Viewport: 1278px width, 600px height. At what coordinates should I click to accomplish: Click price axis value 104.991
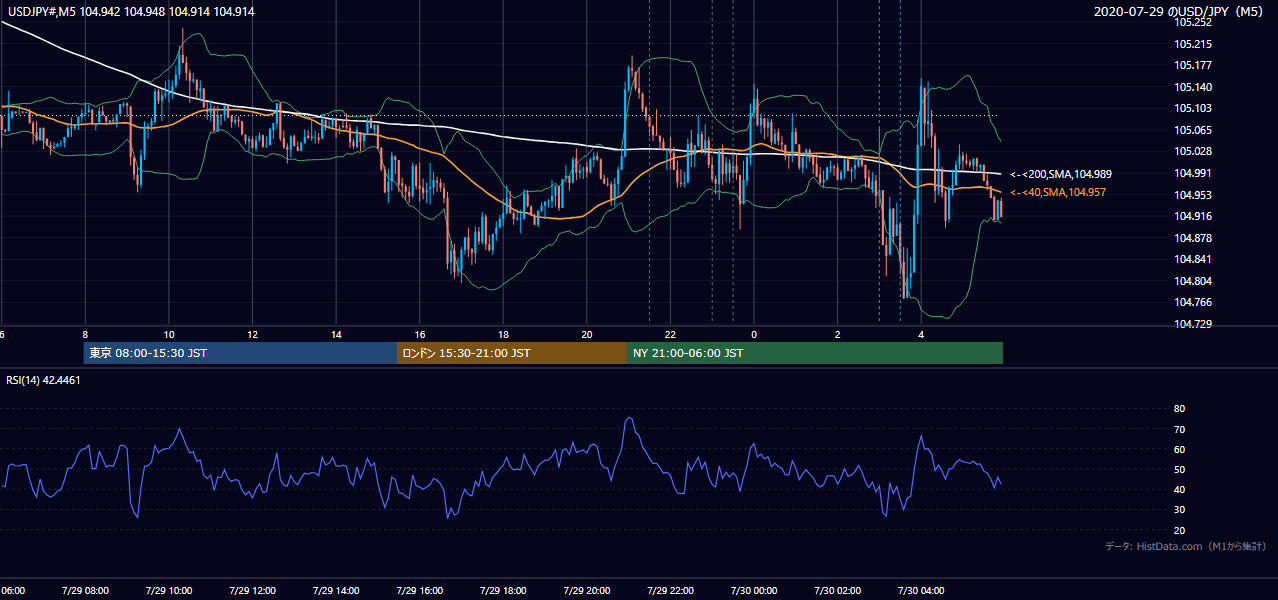click(x=1193, y=173)
